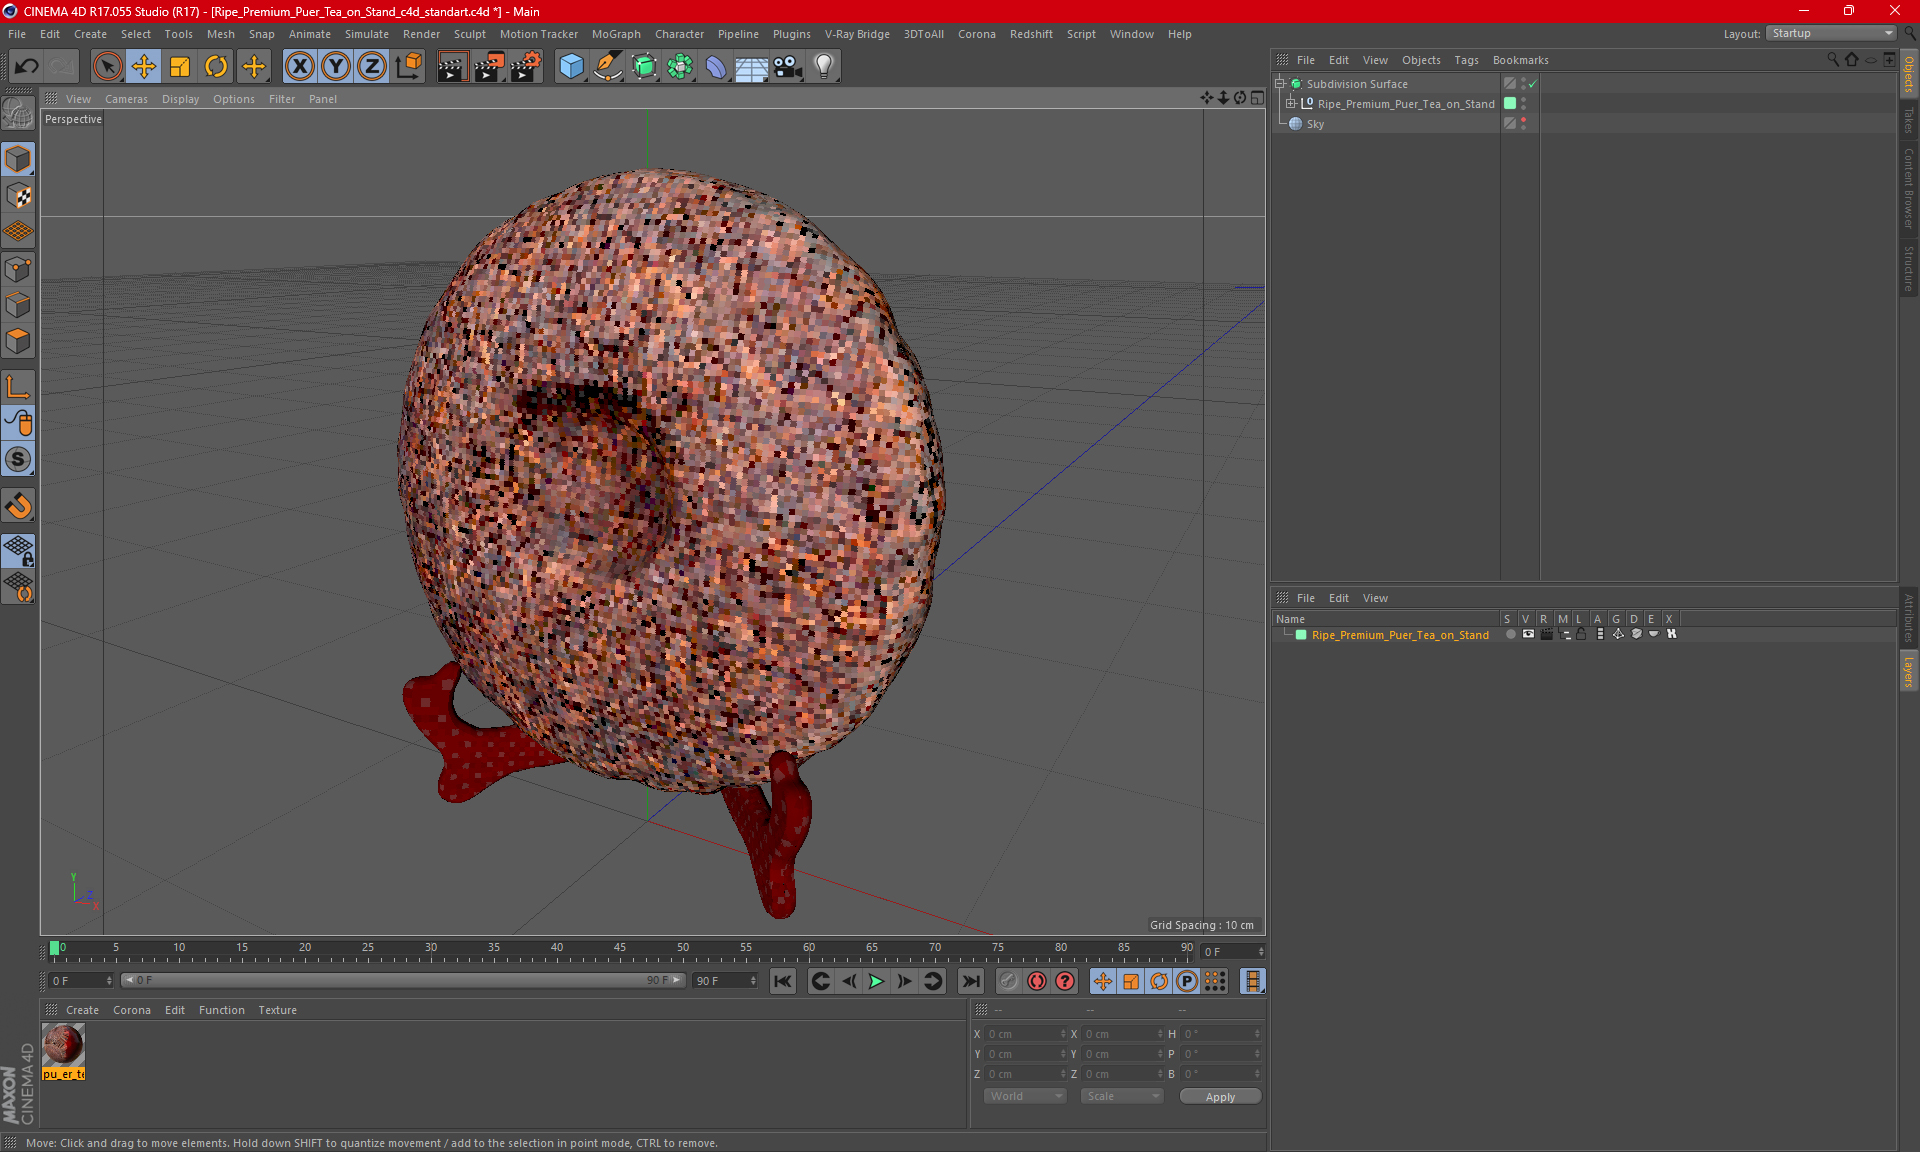Open the Layout Startup dropdown
Viewport: 1920px width, 1152px height.
tap(1832, 34)
